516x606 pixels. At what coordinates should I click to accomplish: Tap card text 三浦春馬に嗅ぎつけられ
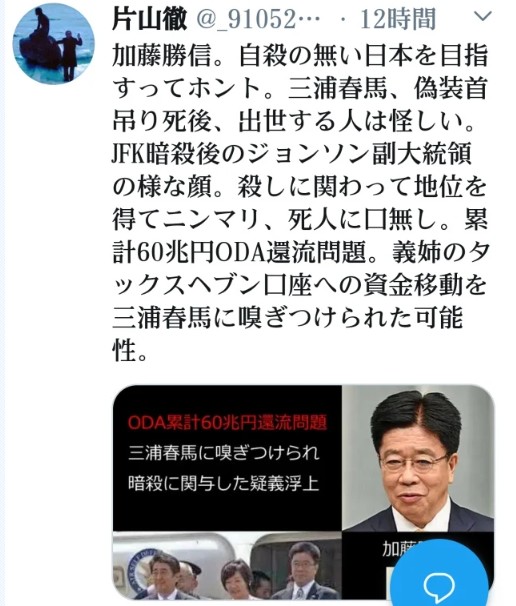click(224, 453)
